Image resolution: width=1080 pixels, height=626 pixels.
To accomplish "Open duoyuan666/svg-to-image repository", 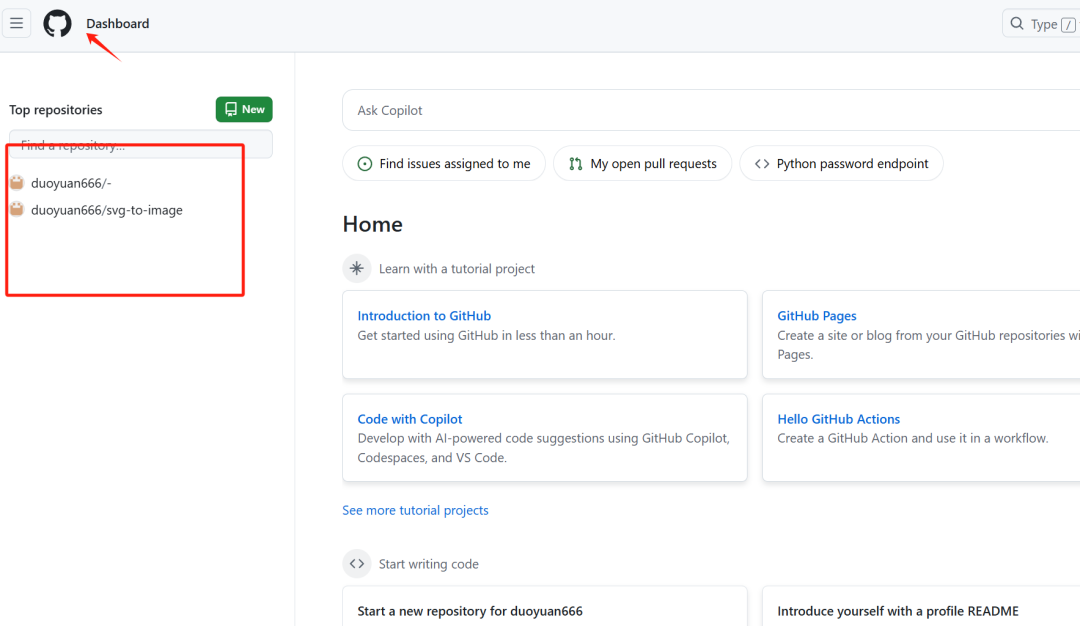I will [107, 210].
